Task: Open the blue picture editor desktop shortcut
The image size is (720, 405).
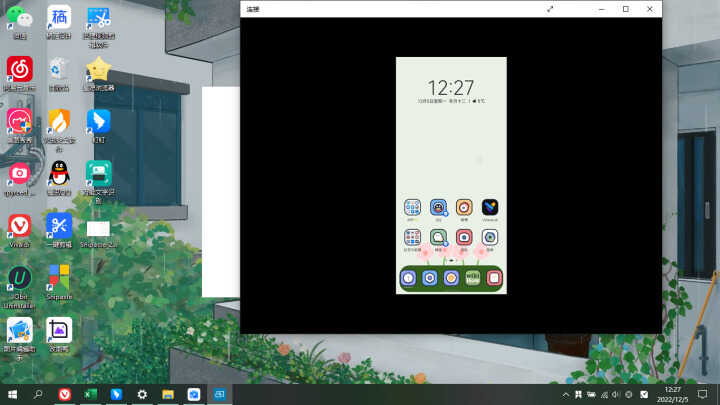Action: (x=20, y=338)
